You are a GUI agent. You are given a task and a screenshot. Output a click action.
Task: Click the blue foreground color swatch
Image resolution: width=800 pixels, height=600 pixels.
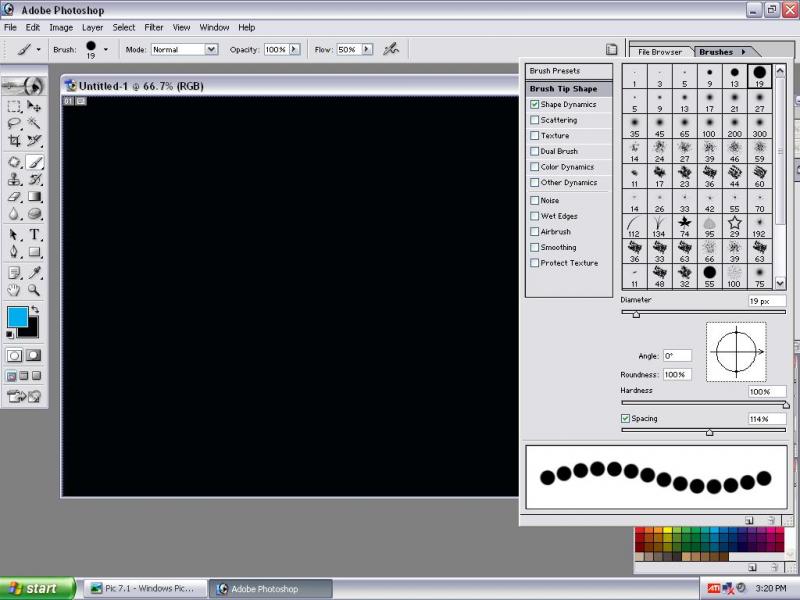coord(17,318)
